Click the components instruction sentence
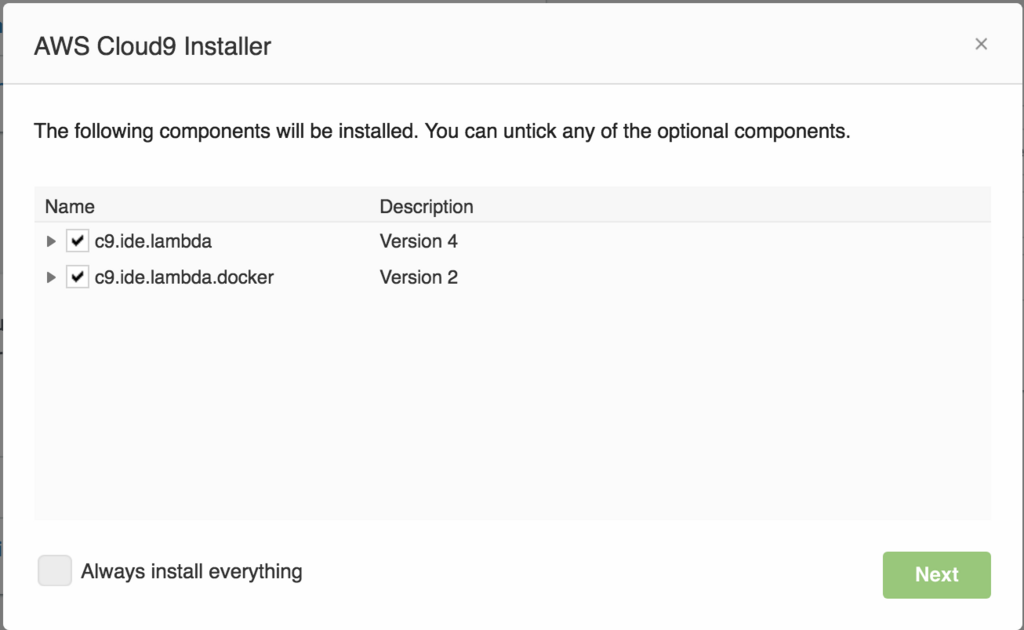 442,131
